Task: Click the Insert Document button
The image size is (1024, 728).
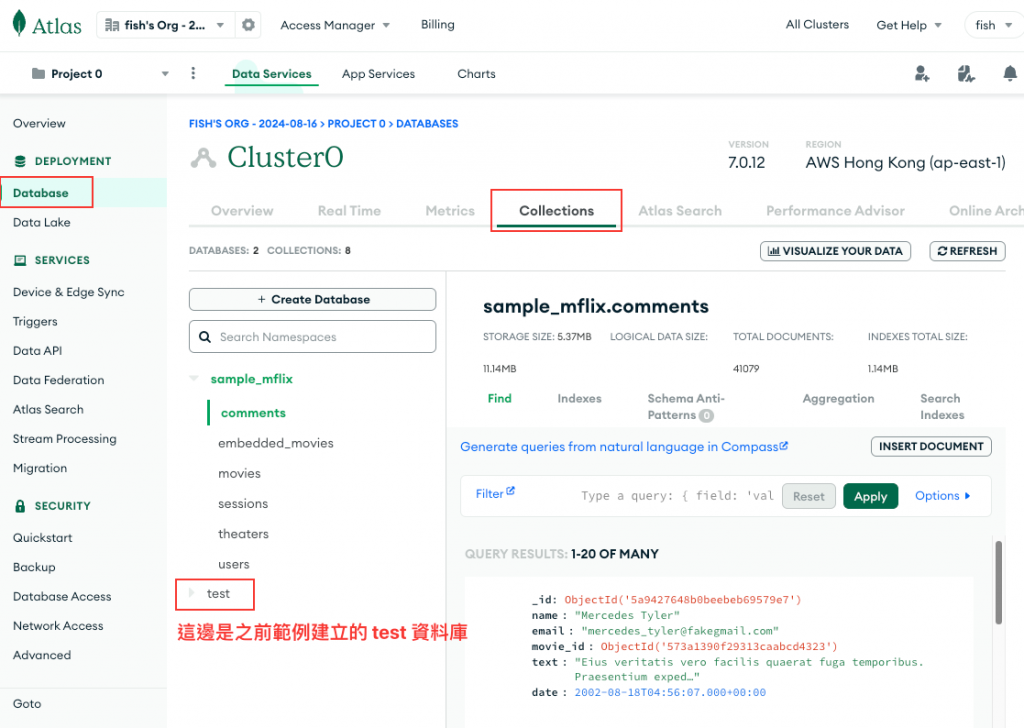Action: pos(931,447)
